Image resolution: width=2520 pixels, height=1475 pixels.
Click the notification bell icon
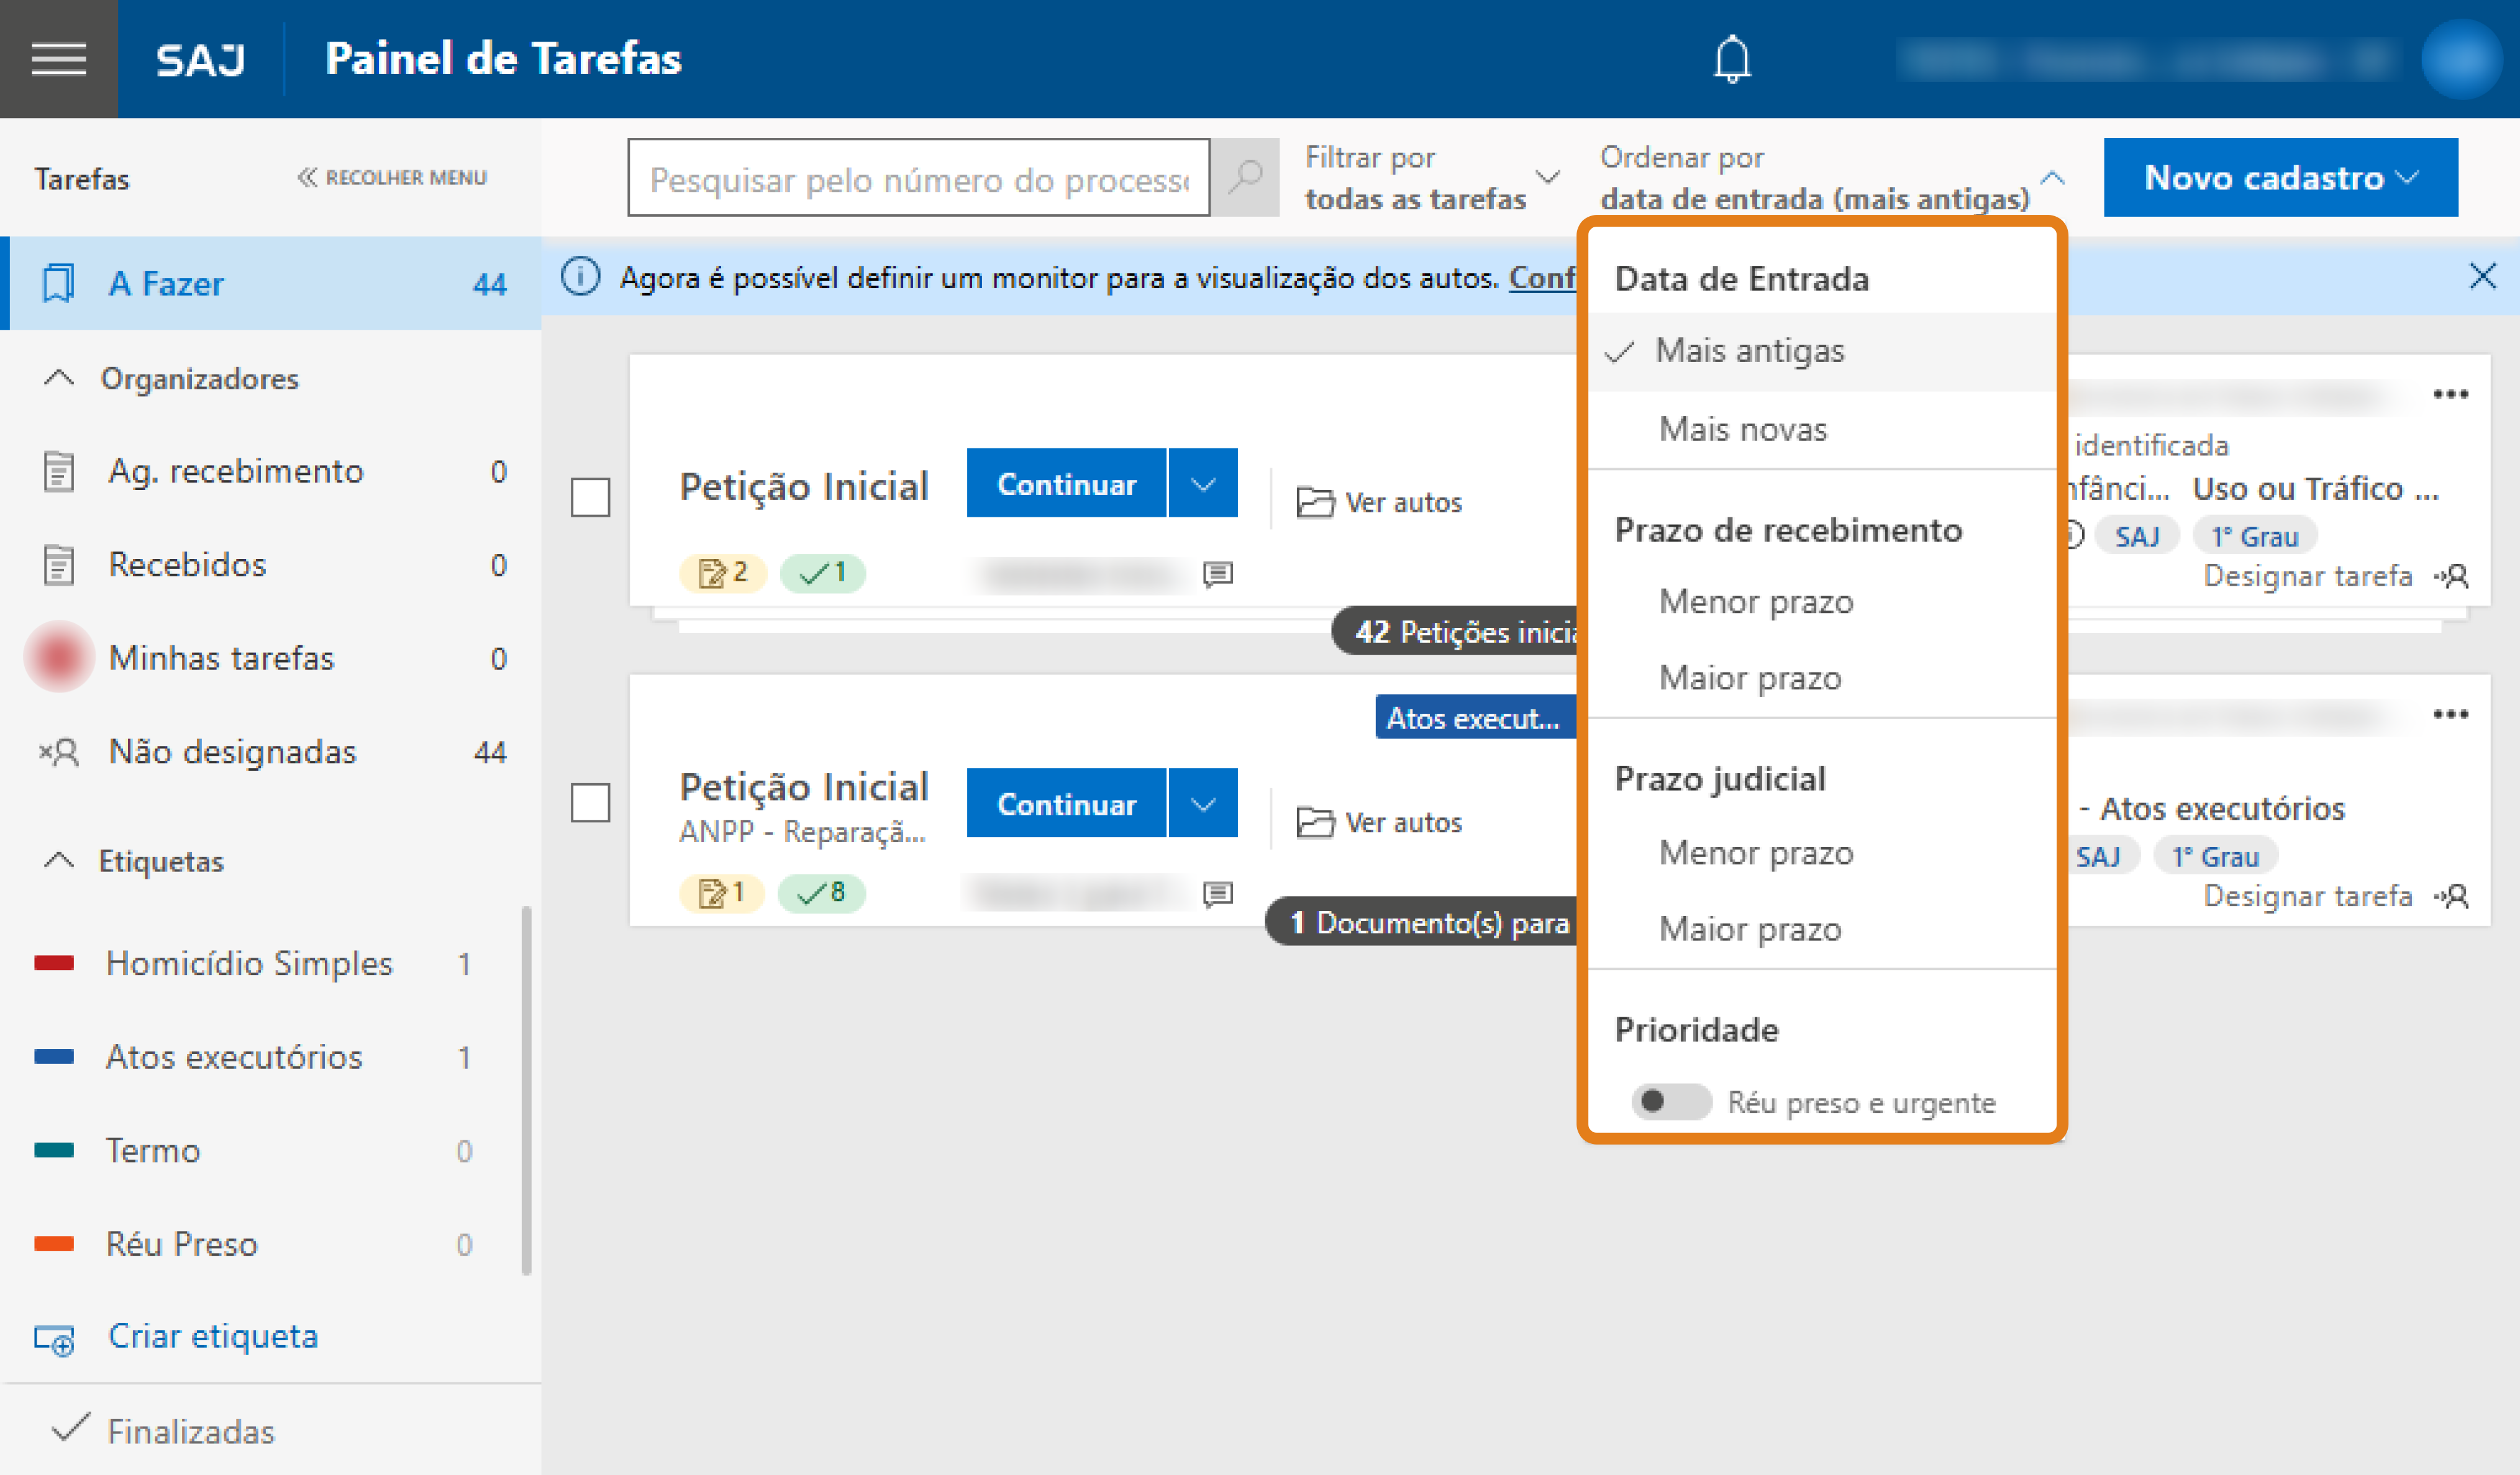tap(1732, 59)
